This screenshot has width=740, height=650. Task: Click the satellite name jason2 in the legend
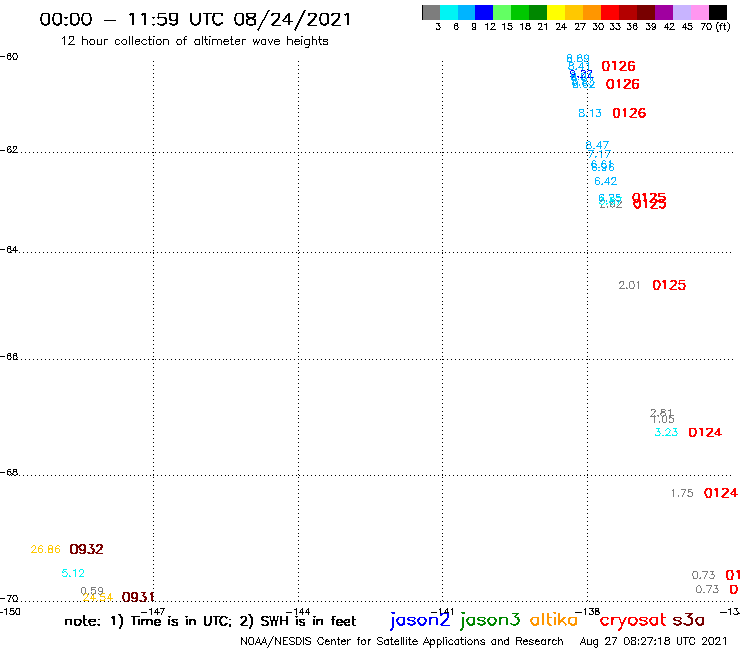click(x=420, y=620)
